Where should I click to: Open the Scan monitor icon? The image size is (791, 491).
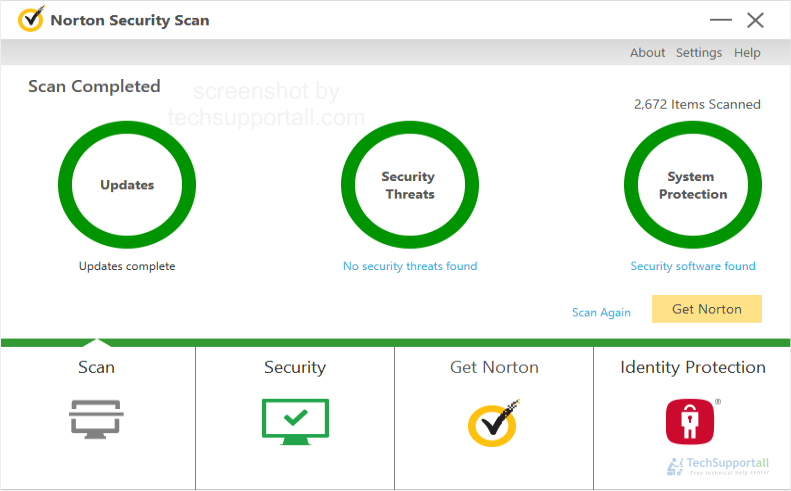[x=96, y=419]
